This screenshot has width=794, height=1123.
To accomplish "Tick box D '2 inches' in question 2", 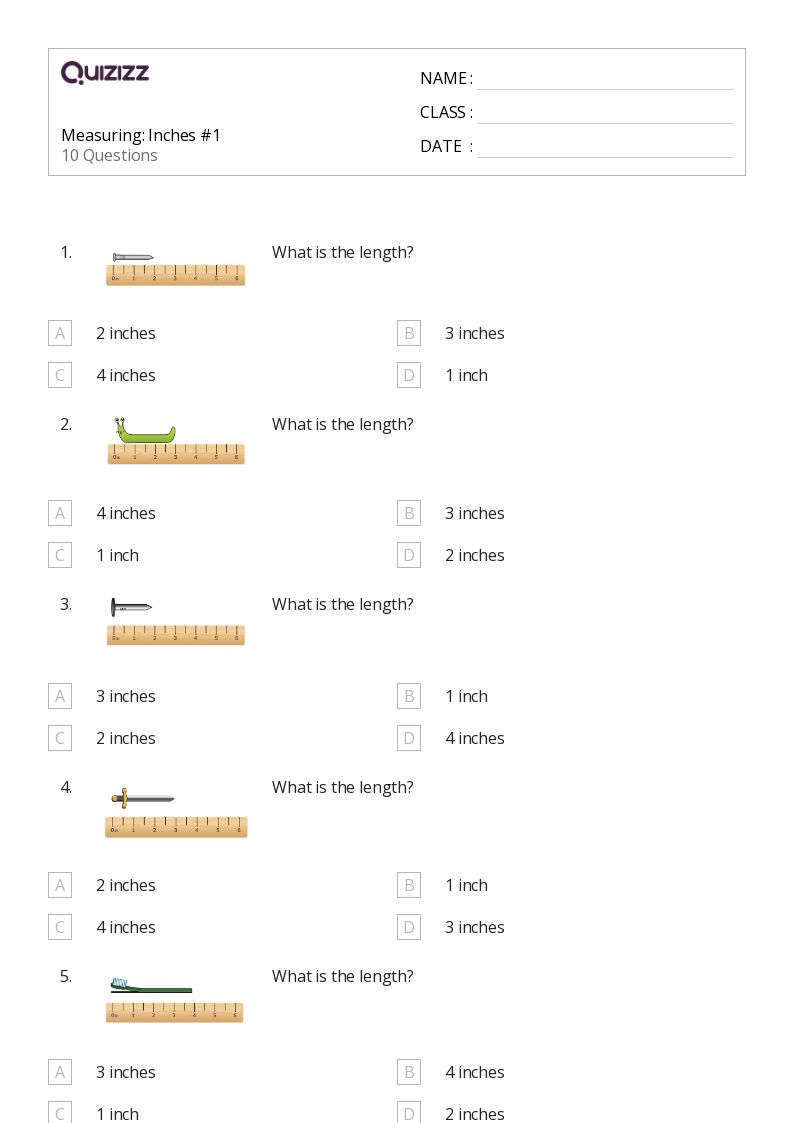I will (409, 555).
